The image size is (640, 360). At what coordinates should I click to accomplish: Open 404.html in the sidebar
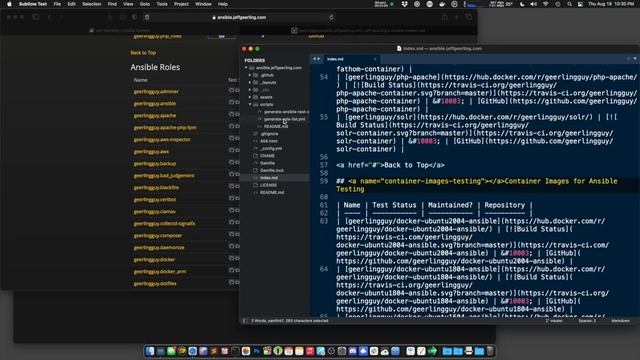pos(269,141)
